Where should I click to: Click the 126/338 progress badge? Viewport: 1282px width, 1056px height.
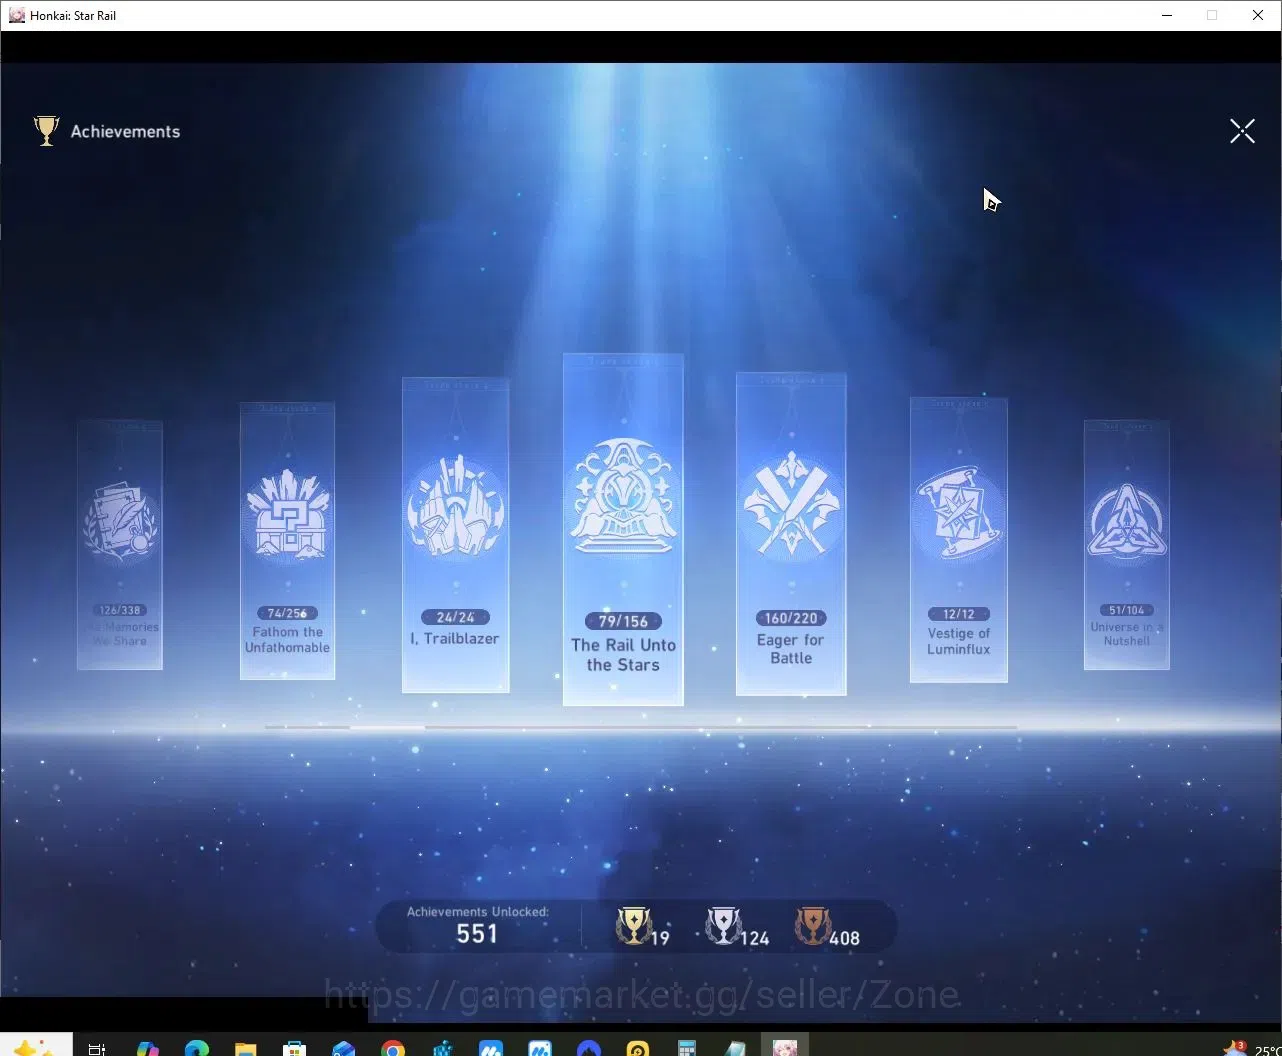[120, 610]
